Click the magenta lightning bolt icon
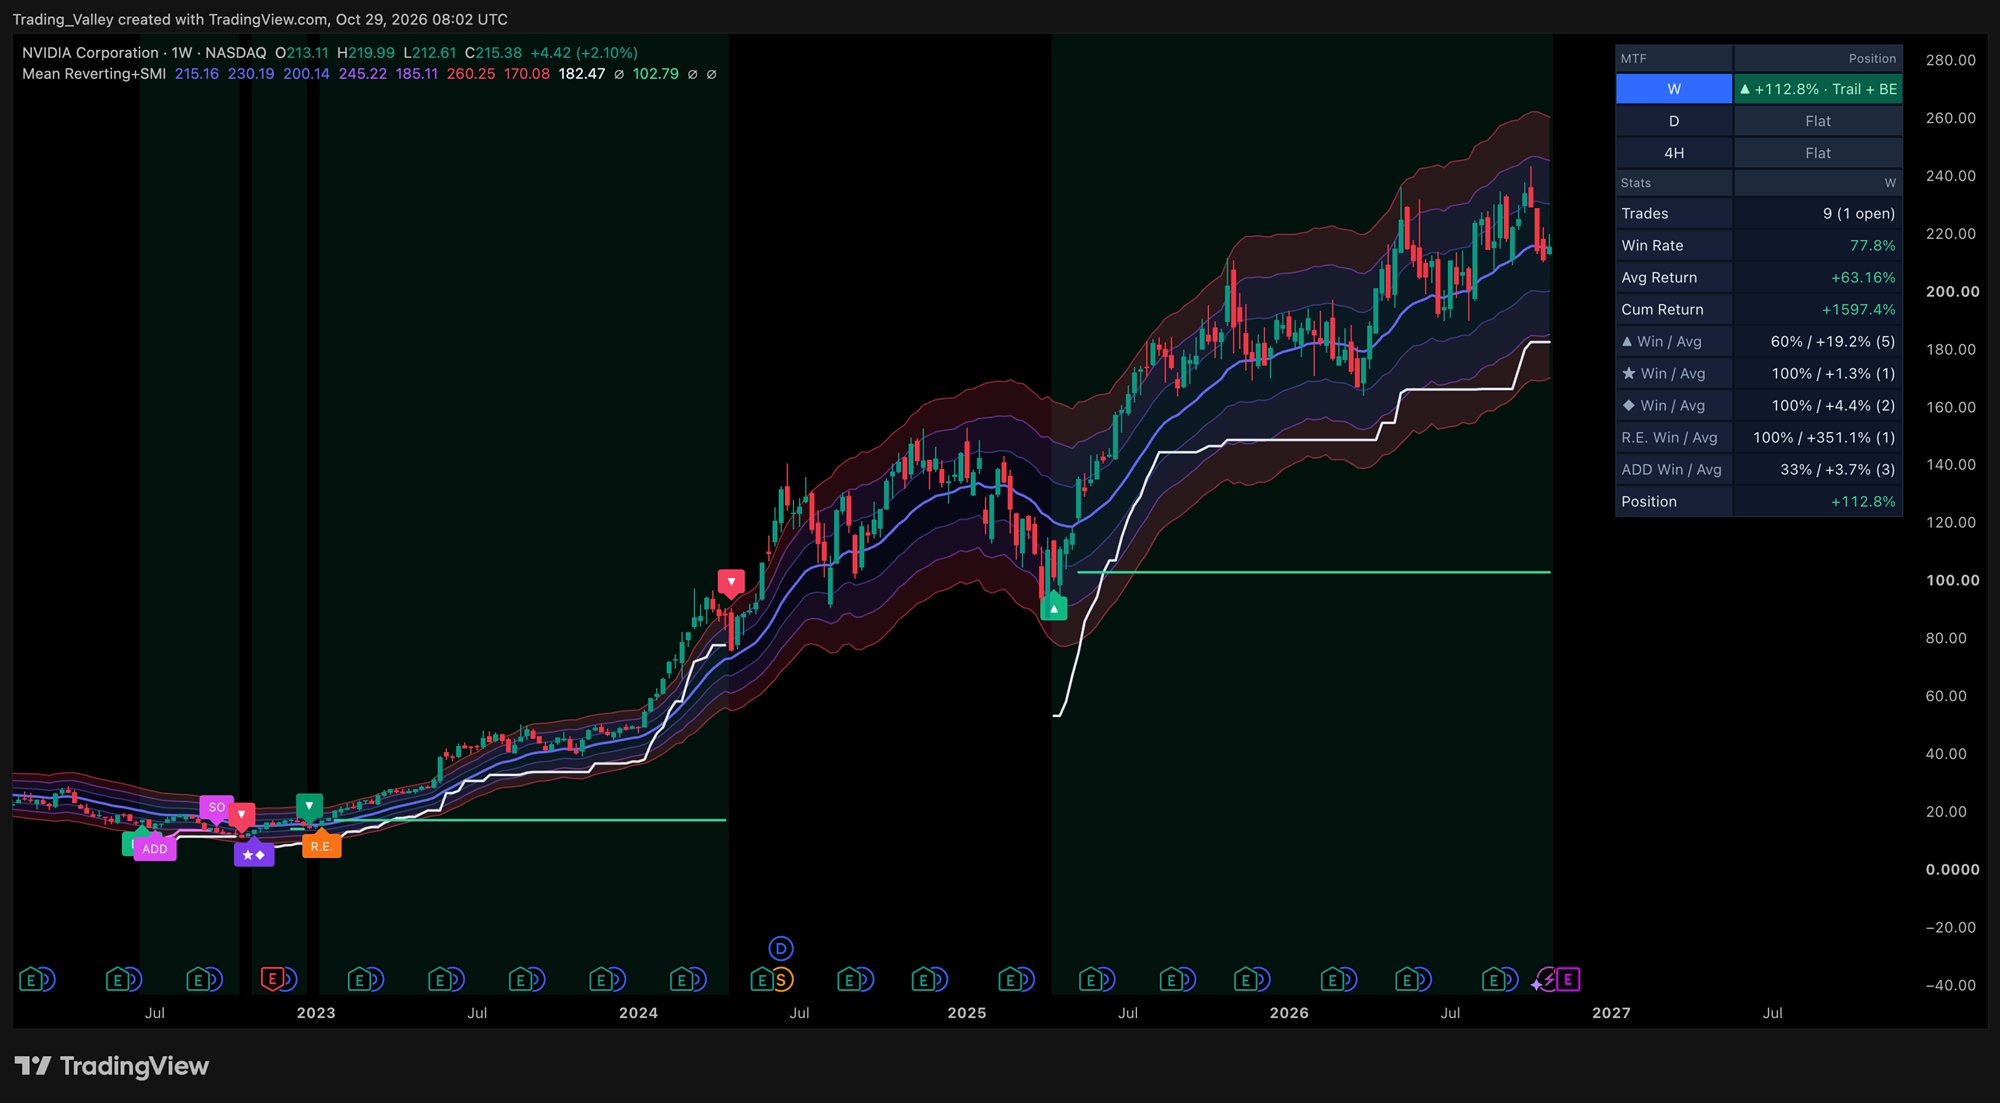Image resolution: width=2000 pixels, height=1103 pixels. (1548, 980)
